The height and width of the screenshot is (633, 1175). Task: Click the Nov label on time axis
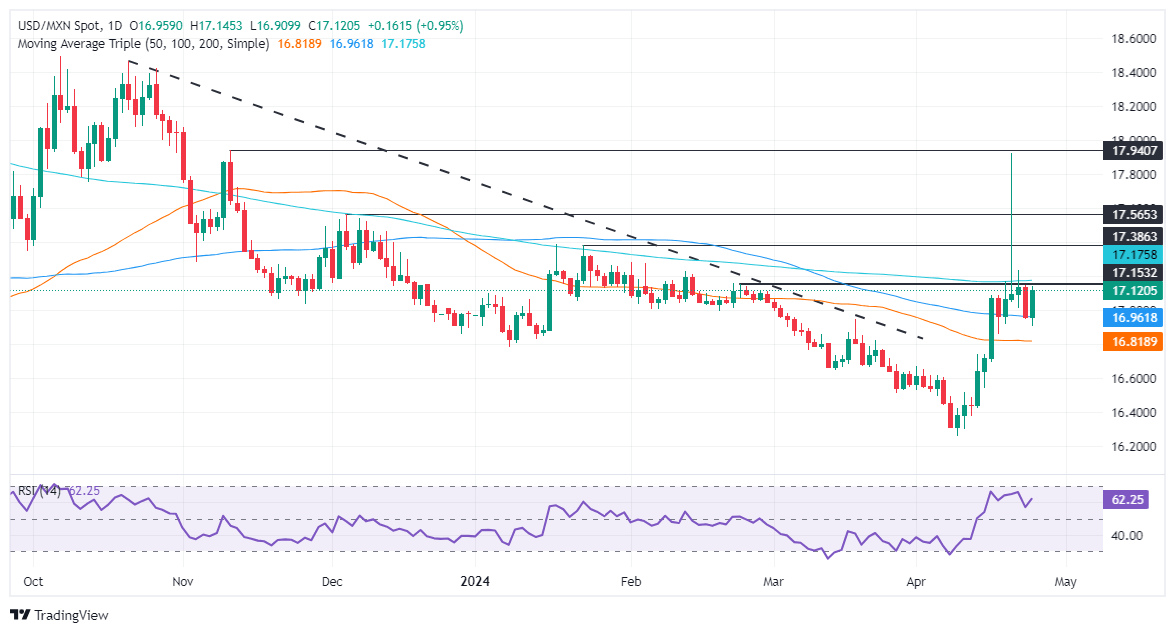pos(183,581)
